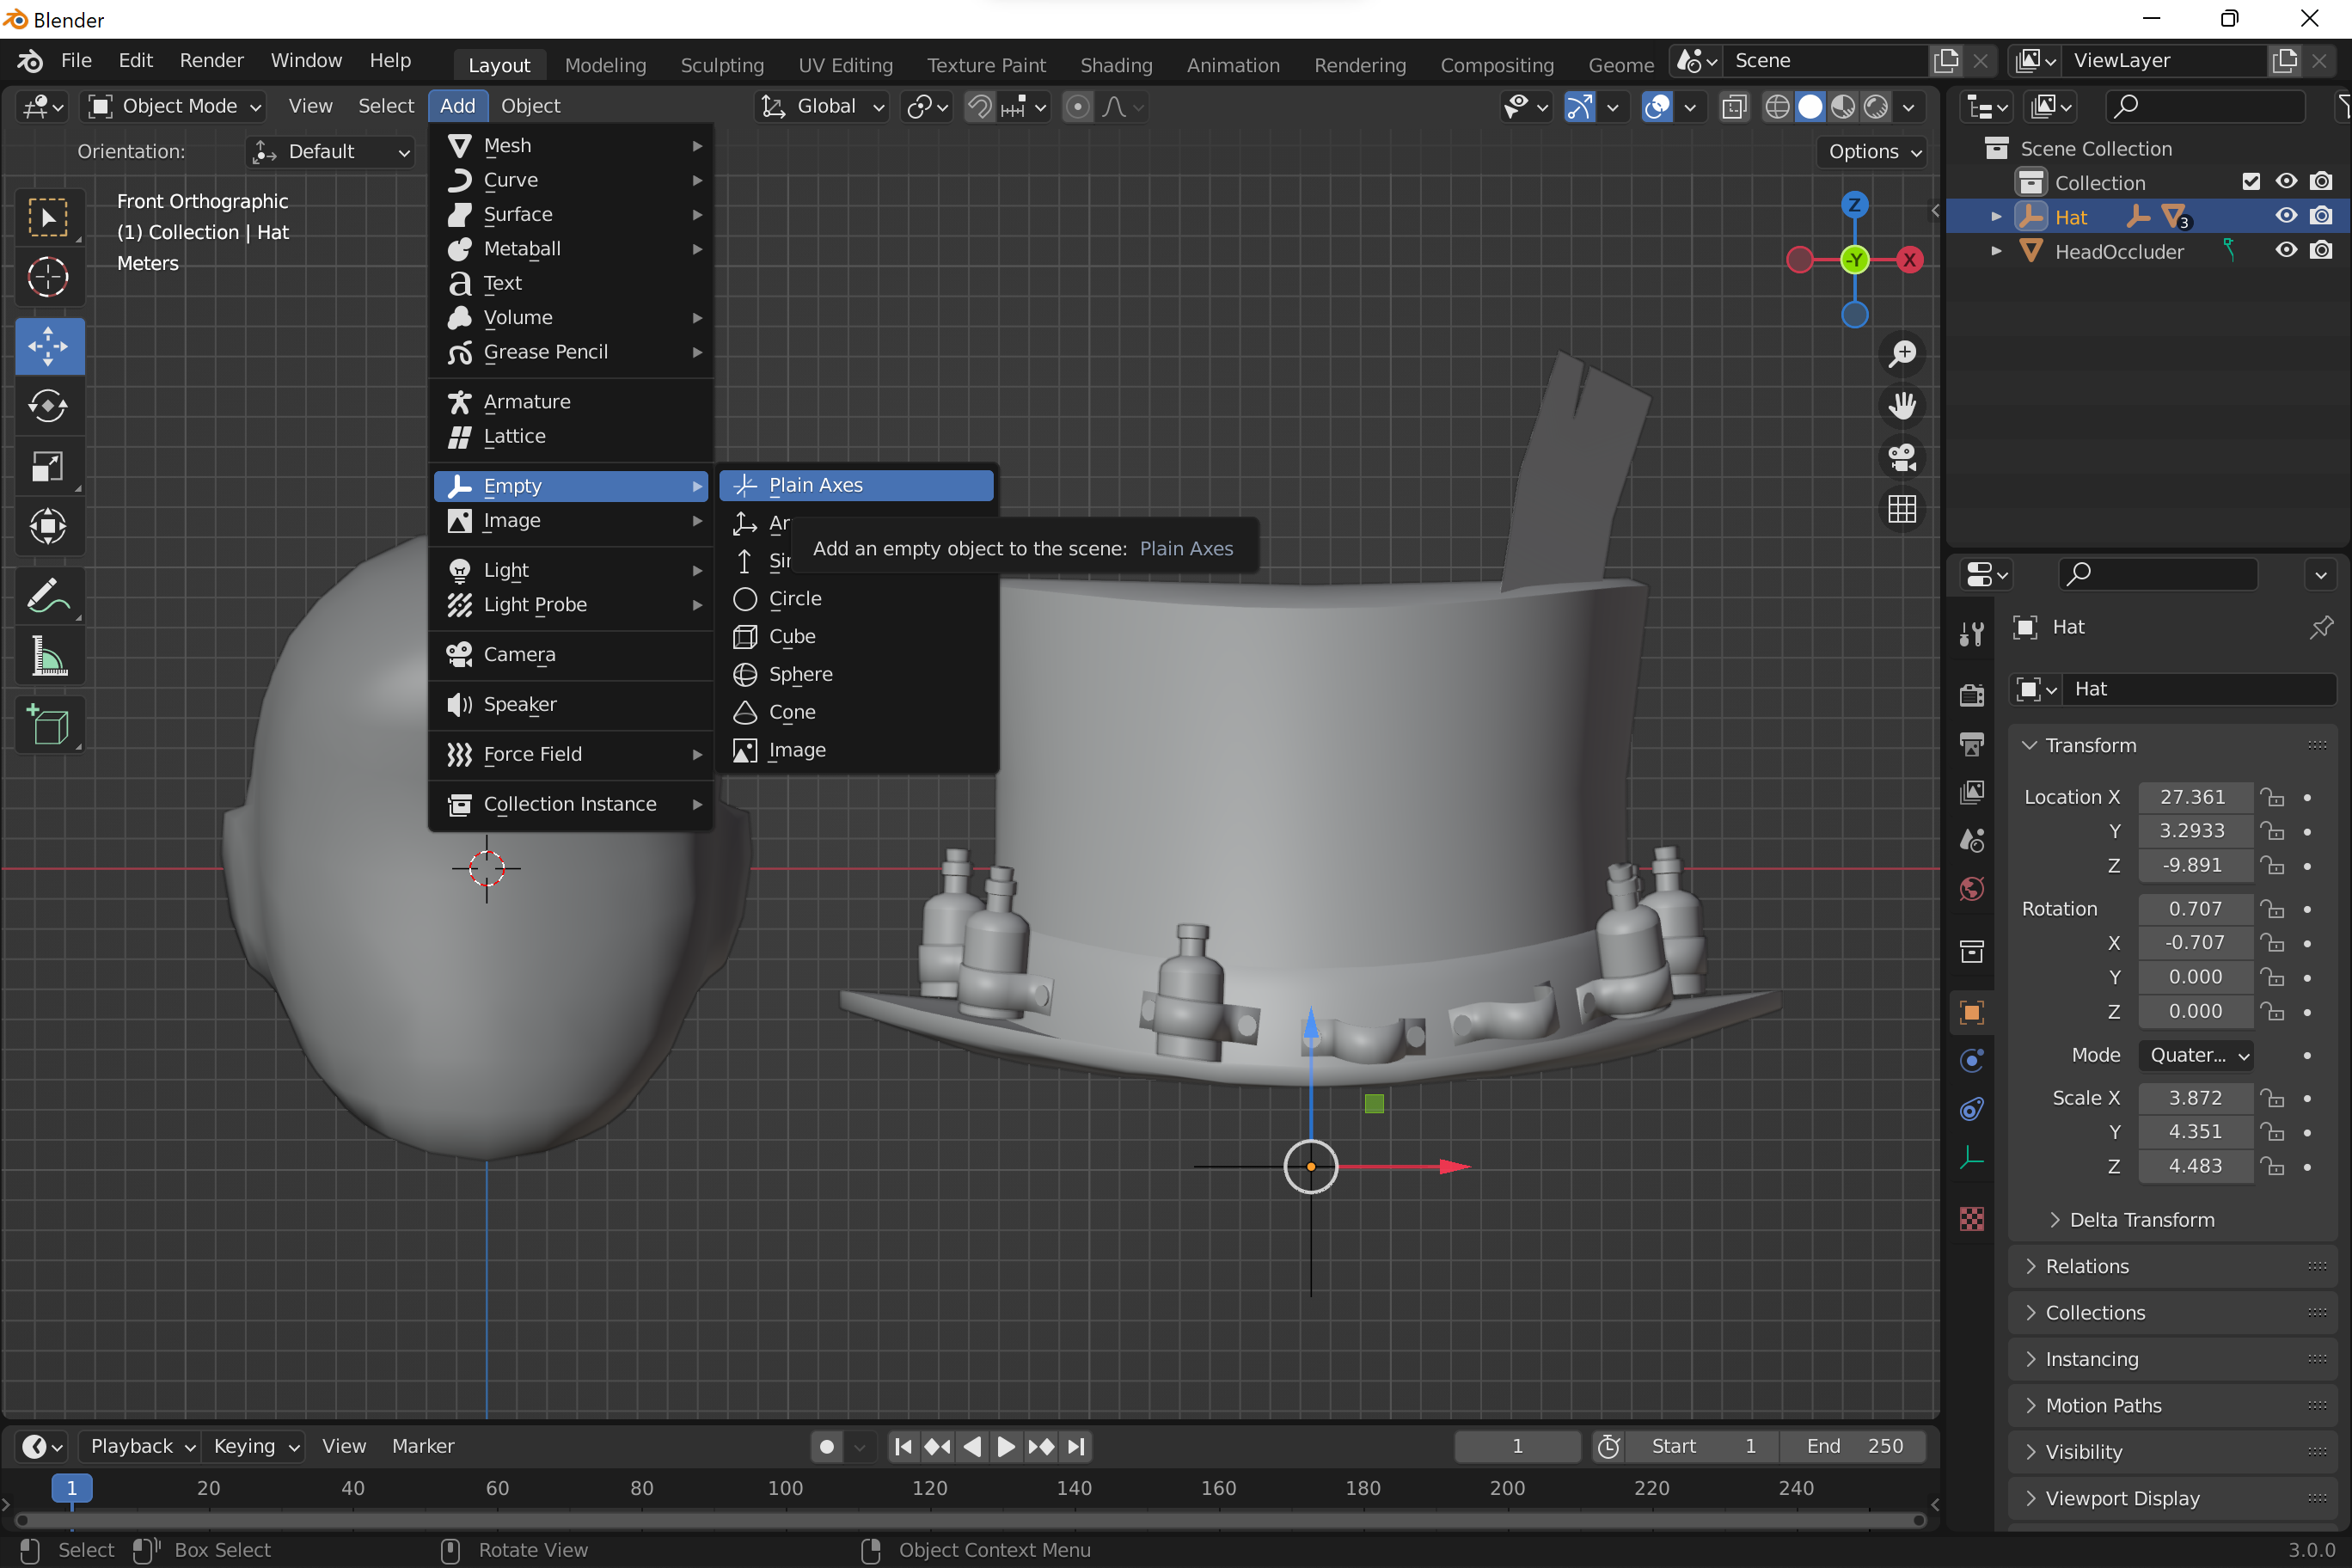Activate the Annotate pencil tool
This screenshot has width=2352, height=1568.
(x=48, y=597)
